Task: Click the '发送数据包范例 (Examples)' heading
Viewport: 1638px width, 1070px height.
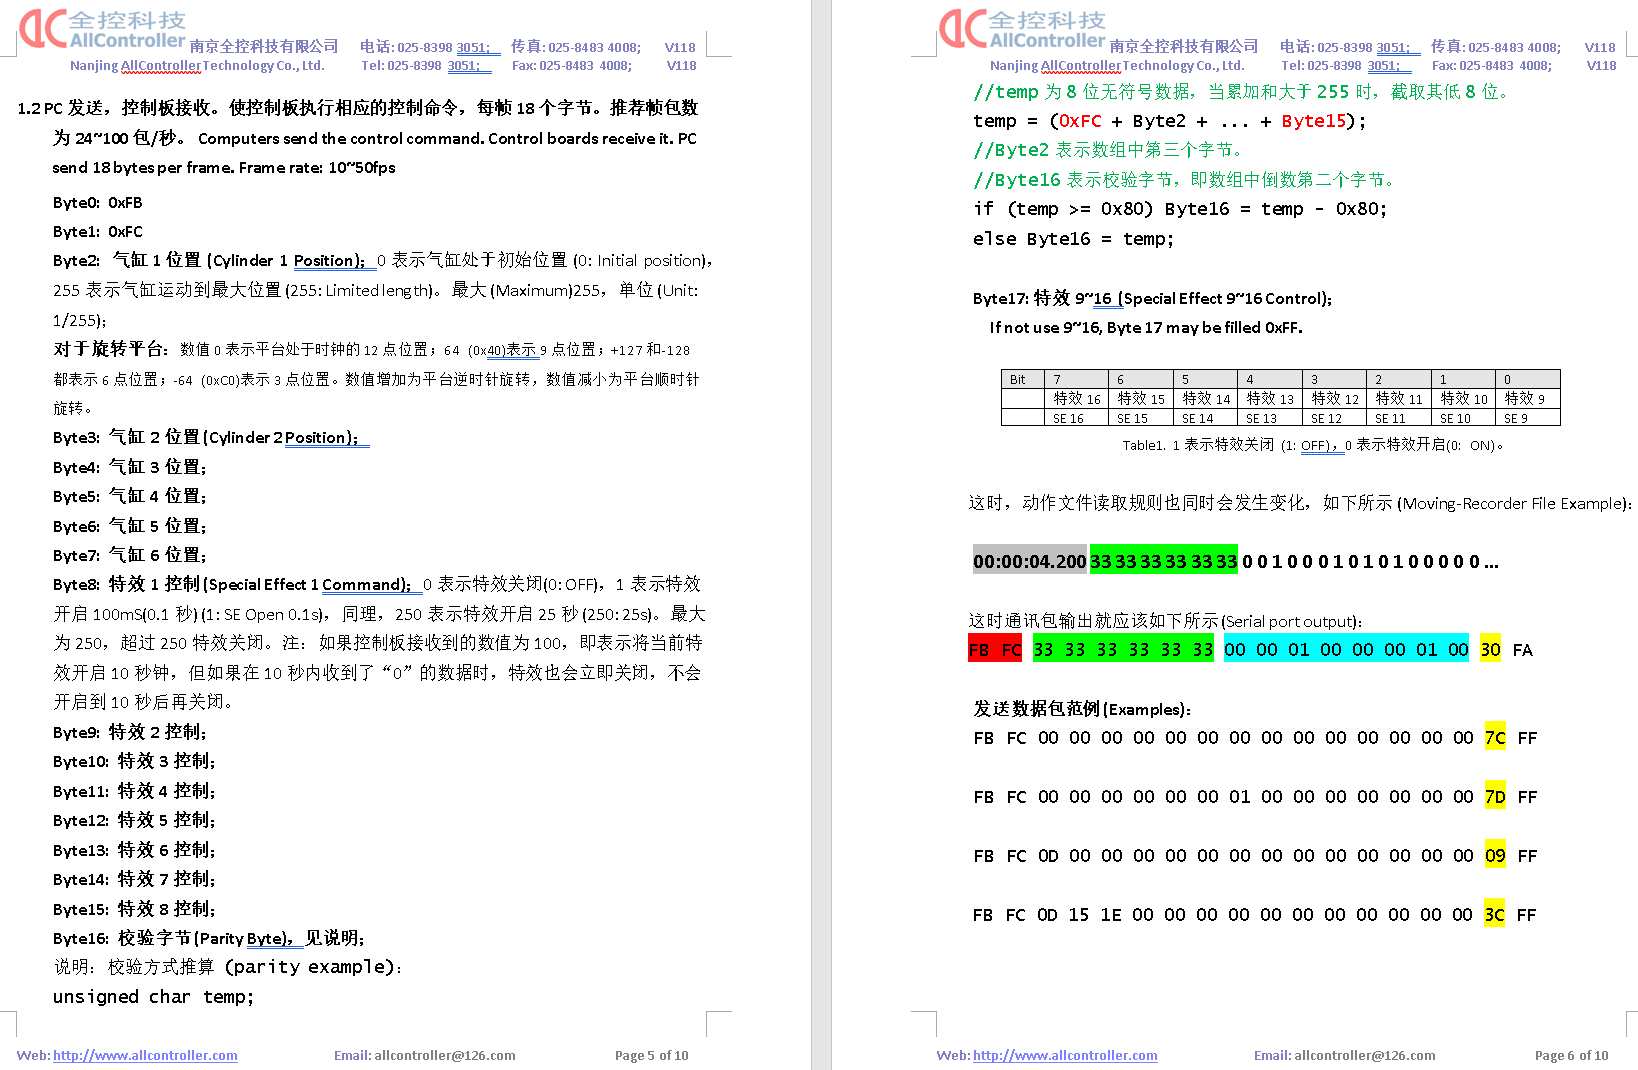Action: click(1082, 709)
